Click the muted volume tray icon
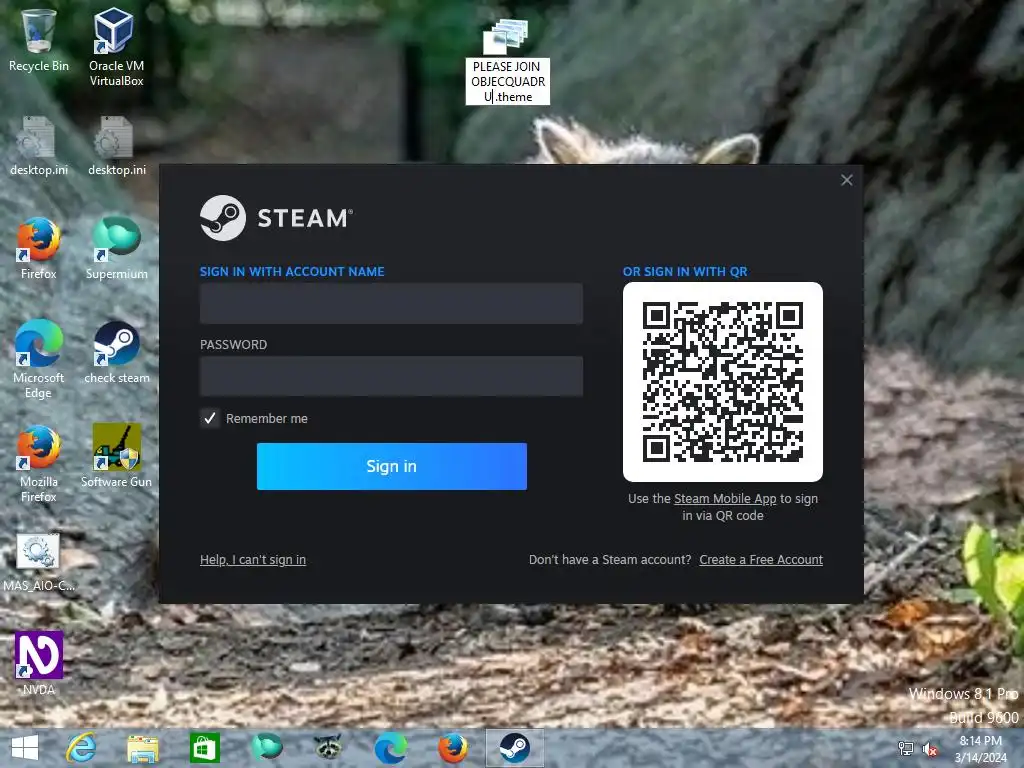Image resolution: width=1024 pixels, height=768 pixels. pos(929,748)
